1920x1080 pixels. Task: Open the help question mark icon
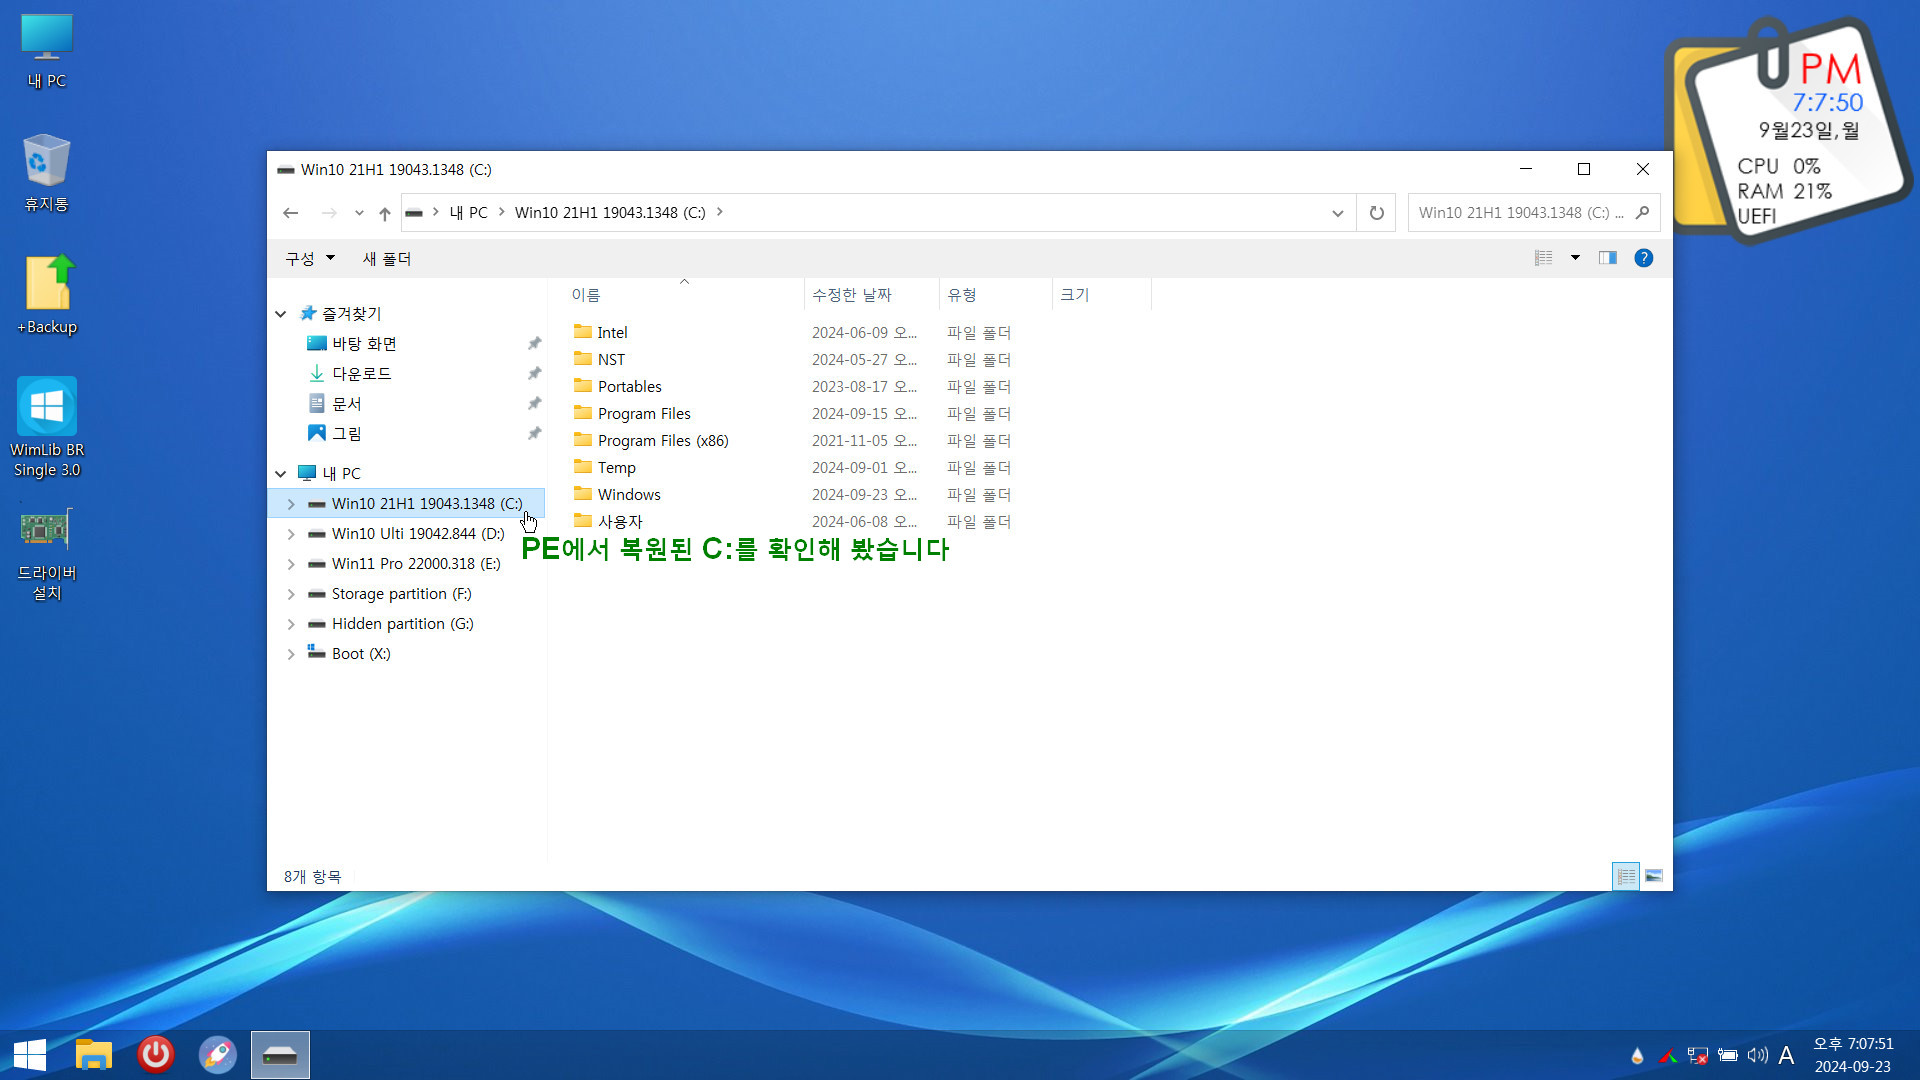1643,258
